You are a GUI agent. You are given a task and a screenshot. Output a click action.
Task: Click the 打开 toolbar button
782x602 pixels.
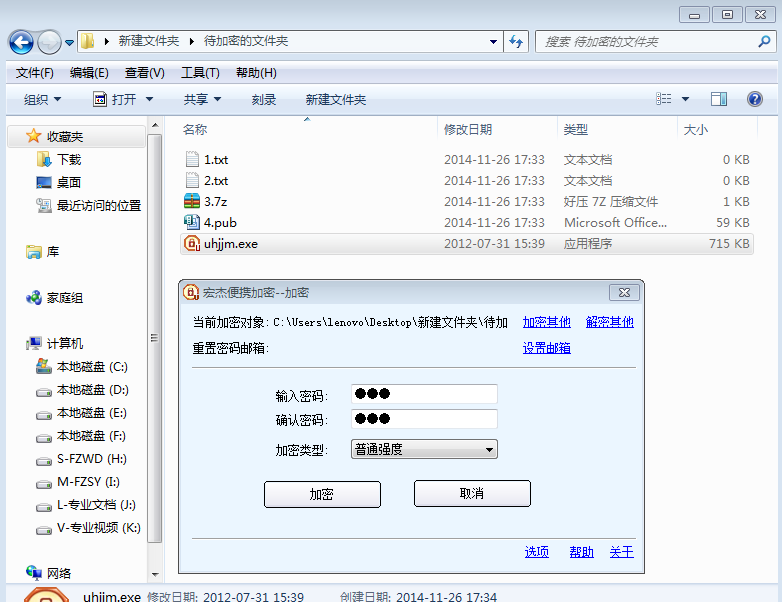(x=115, y=99)
